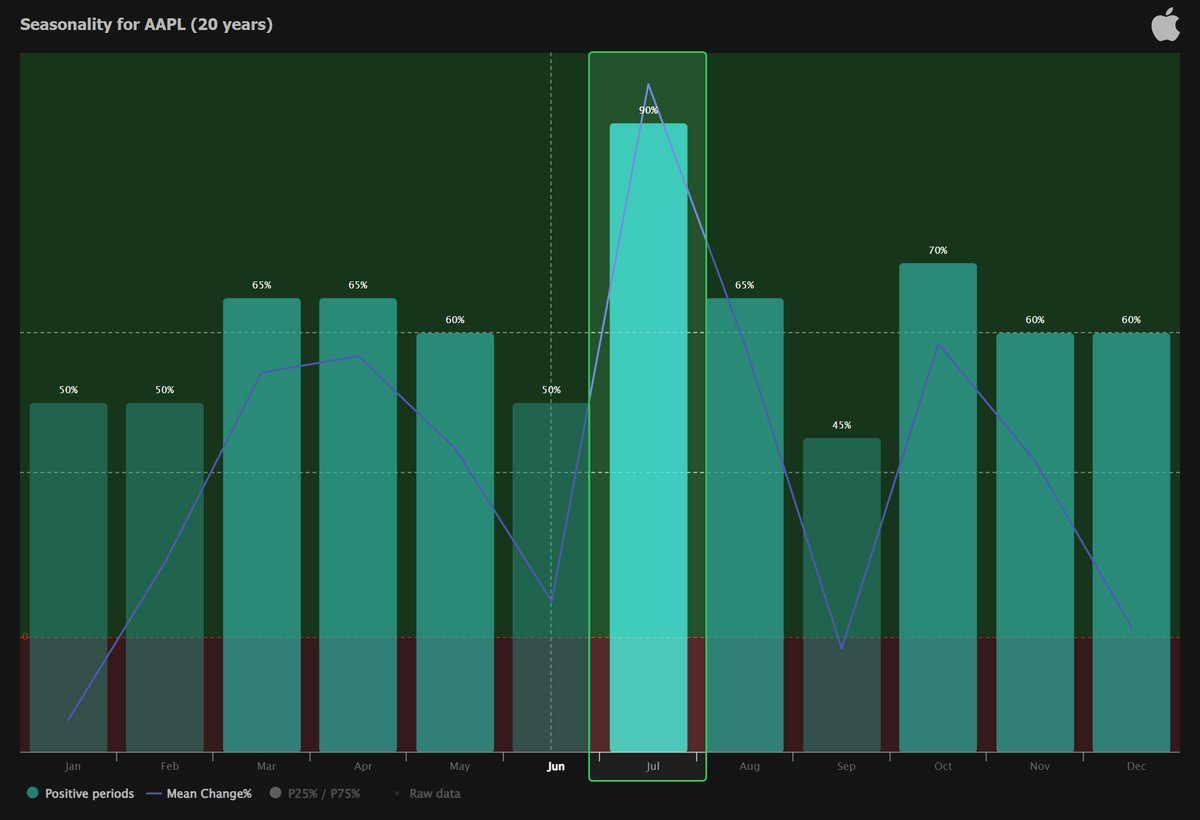Image resolution: width=1200 pixels, height=820 pixels.
Task: Toggle the Positive periods legend item
Action: tap(81, 794)
